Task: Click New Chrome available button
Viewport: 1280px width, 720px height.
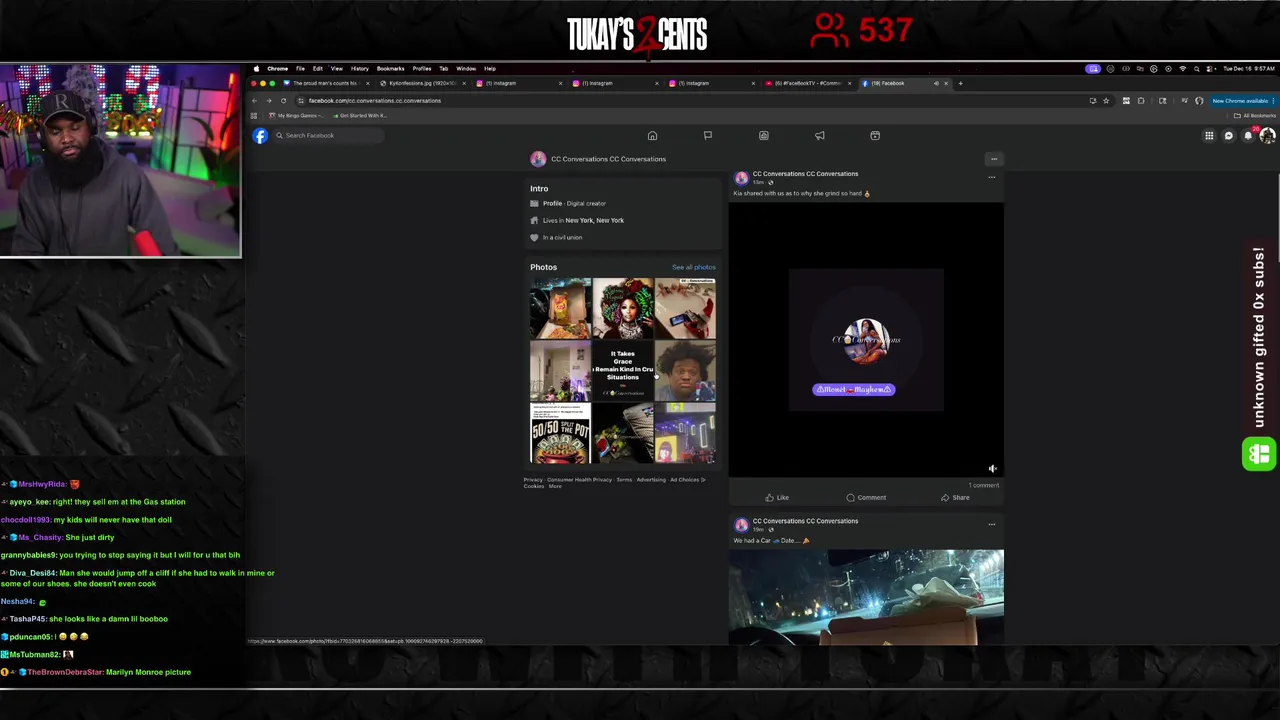Action: point(1240,100)
